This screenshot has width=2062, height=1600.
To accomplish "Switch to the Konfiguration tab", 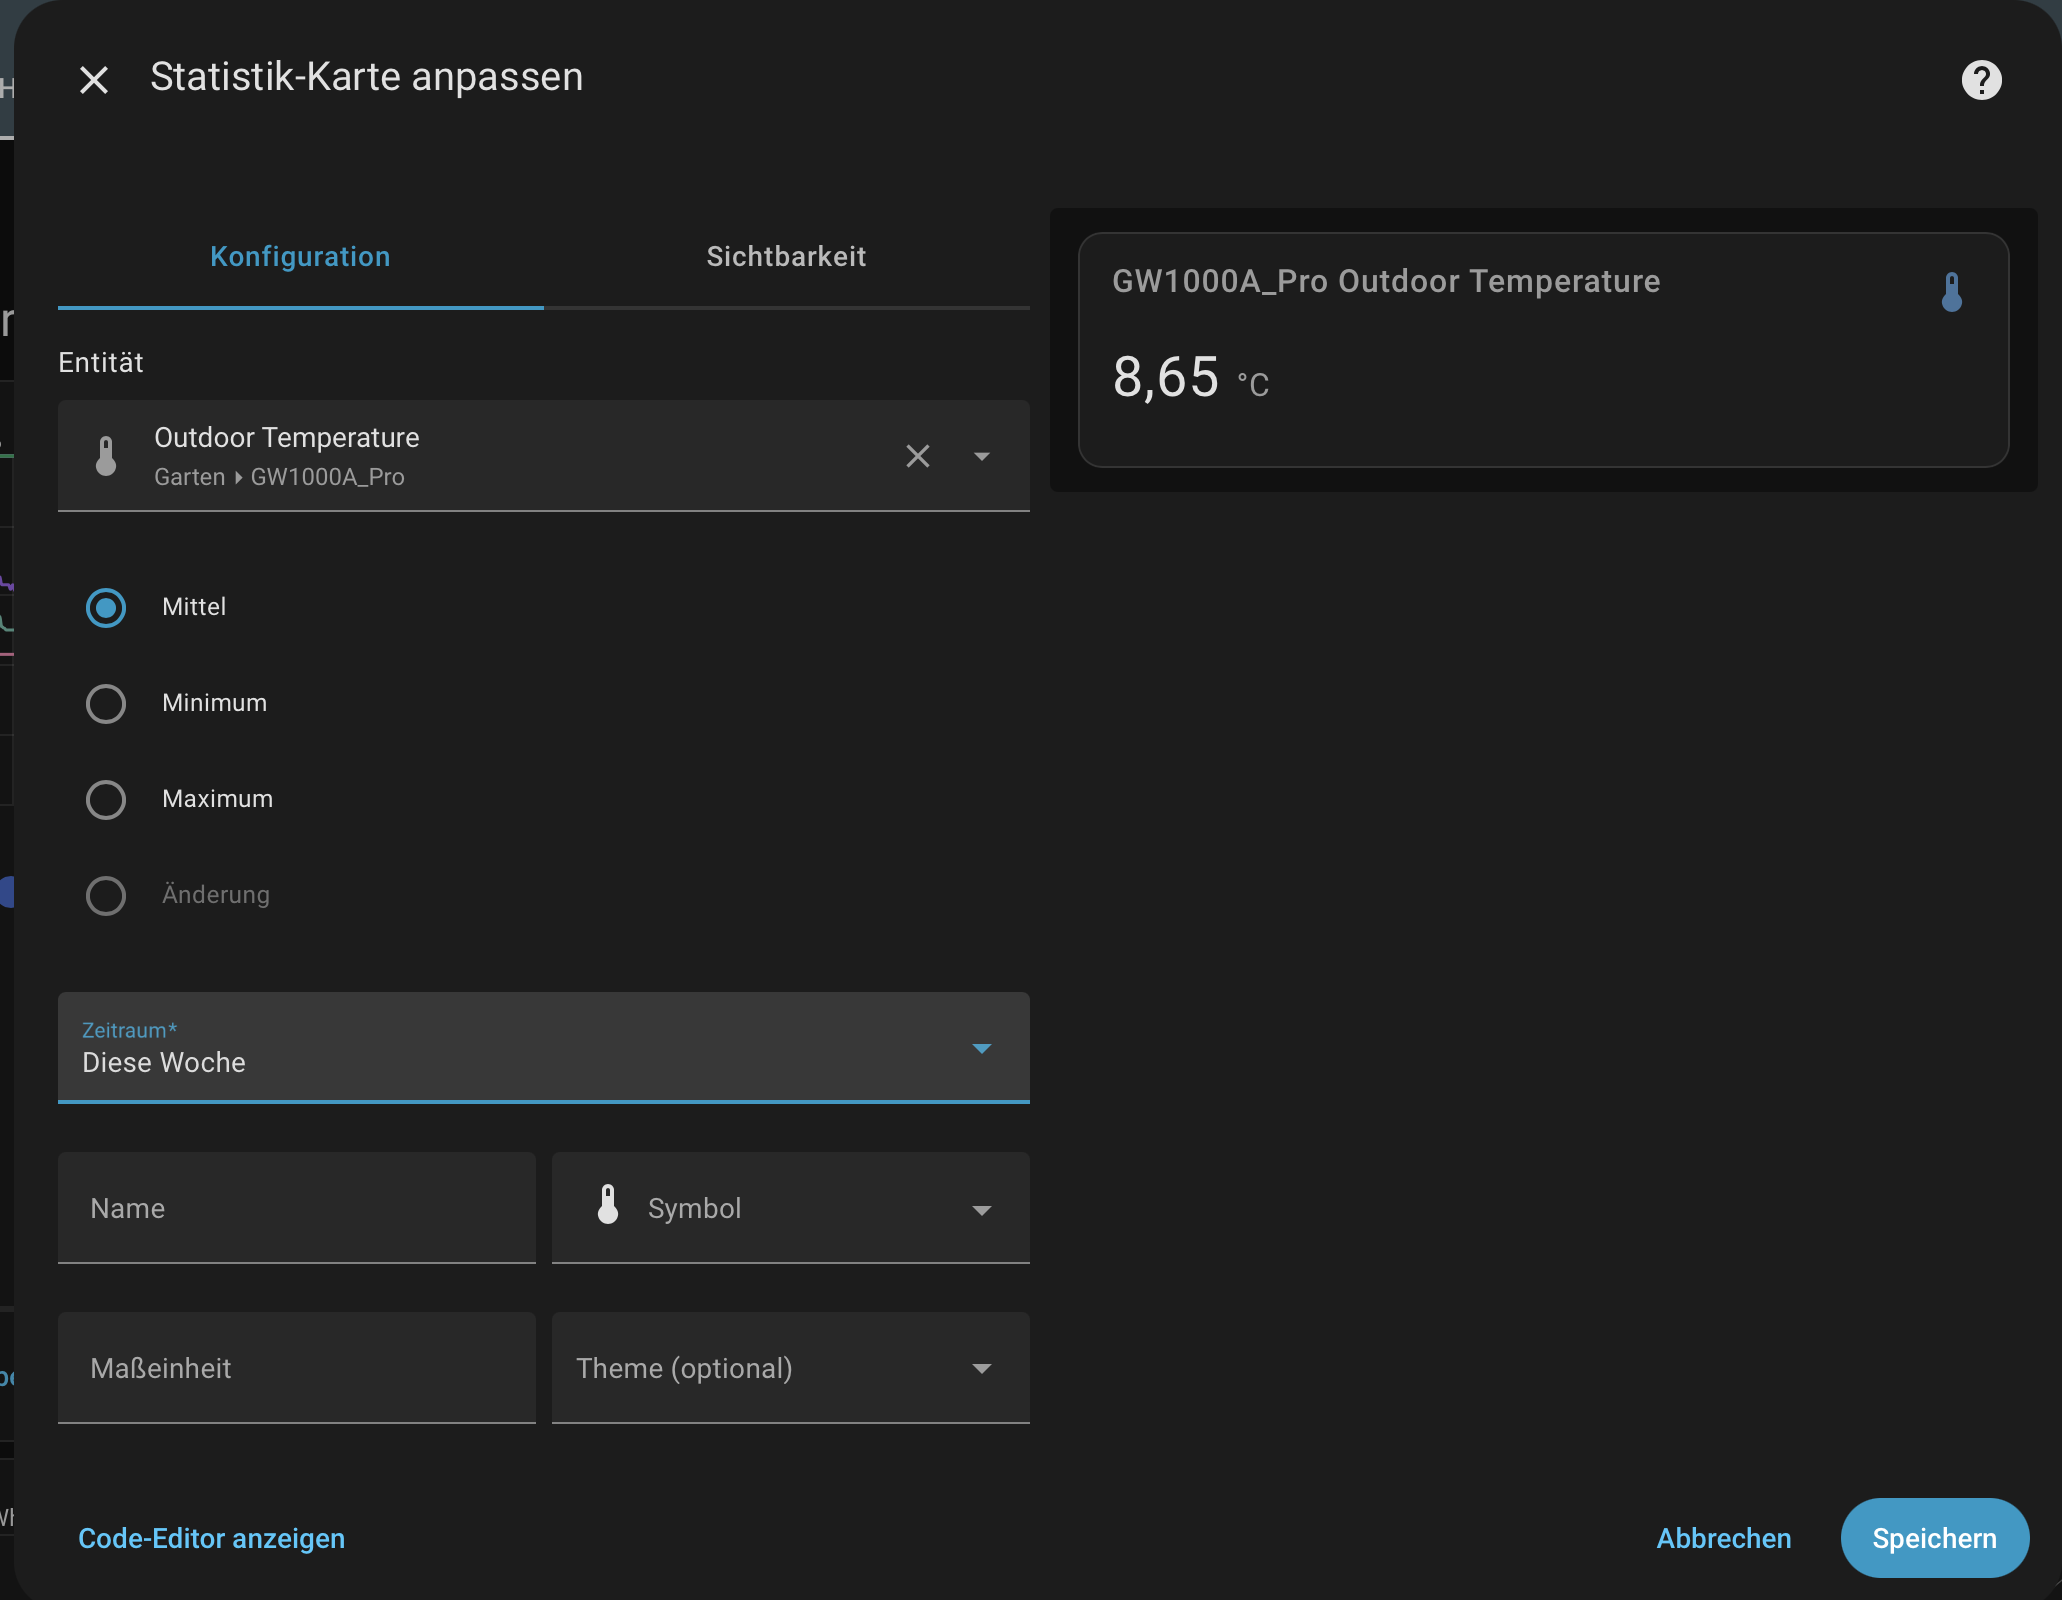I will point(300,257).
